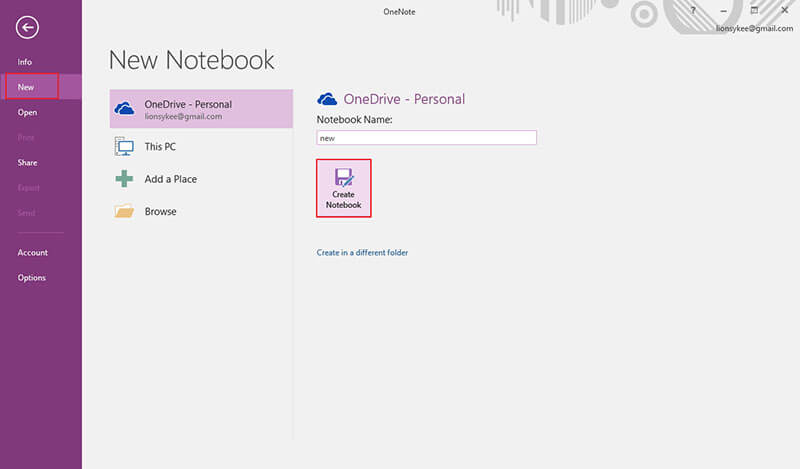The image size is (800, 469).
Task: Follow the Create in a different folder link
Action: tap(362, 253)
